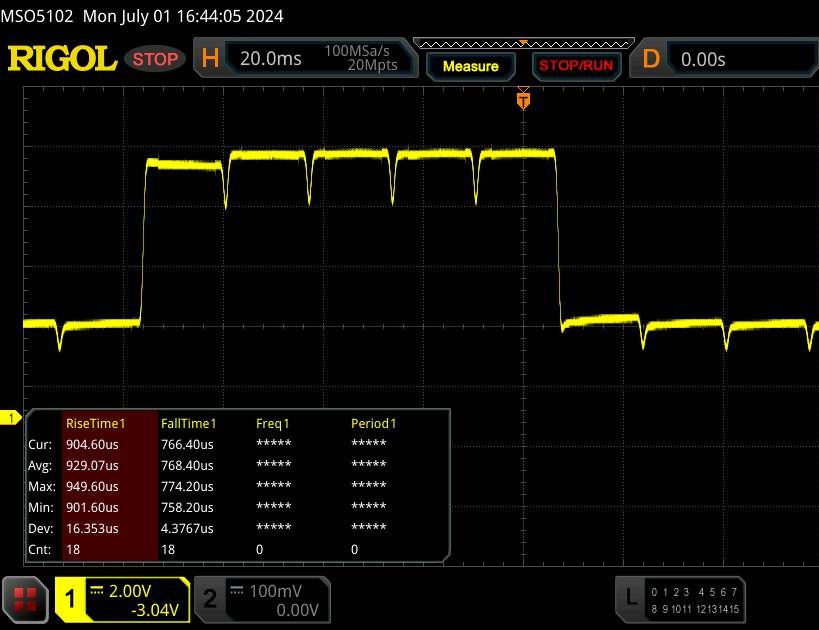Click the average fall time 768.40us

point(187,465)
